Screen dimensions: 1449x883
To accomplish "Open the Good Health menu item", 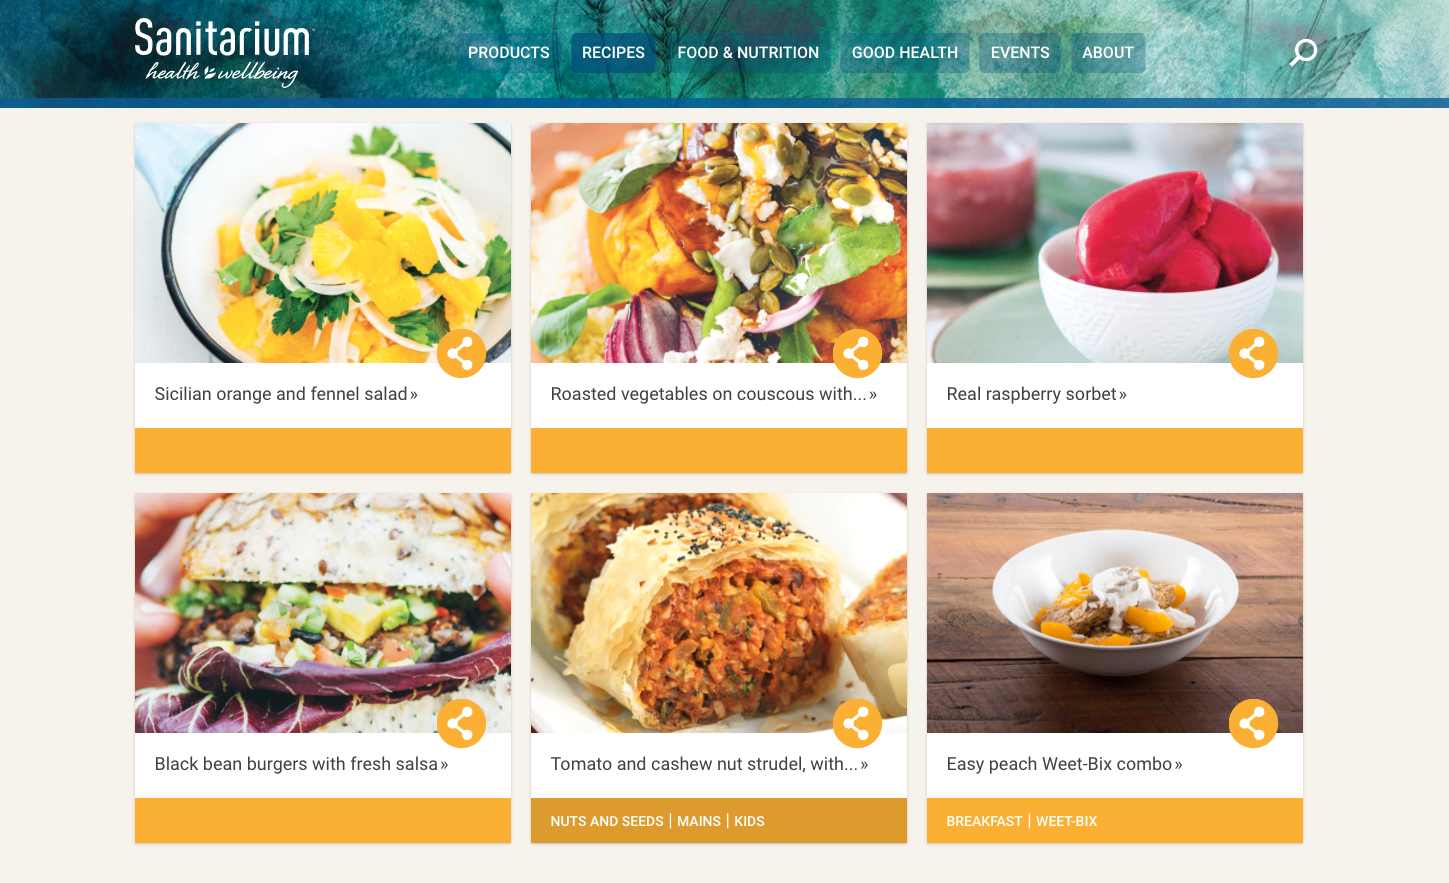I will click(x=905, y=53).
